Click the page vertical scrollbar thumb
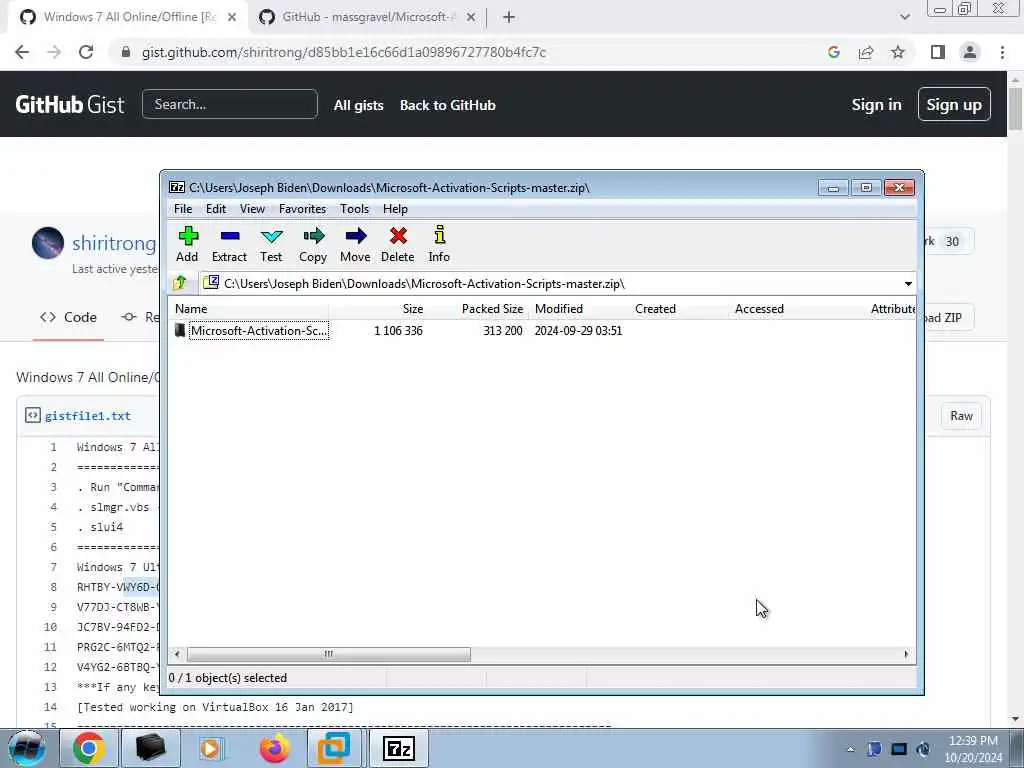Screen dimensions: 1024x768 (1015, 108)
